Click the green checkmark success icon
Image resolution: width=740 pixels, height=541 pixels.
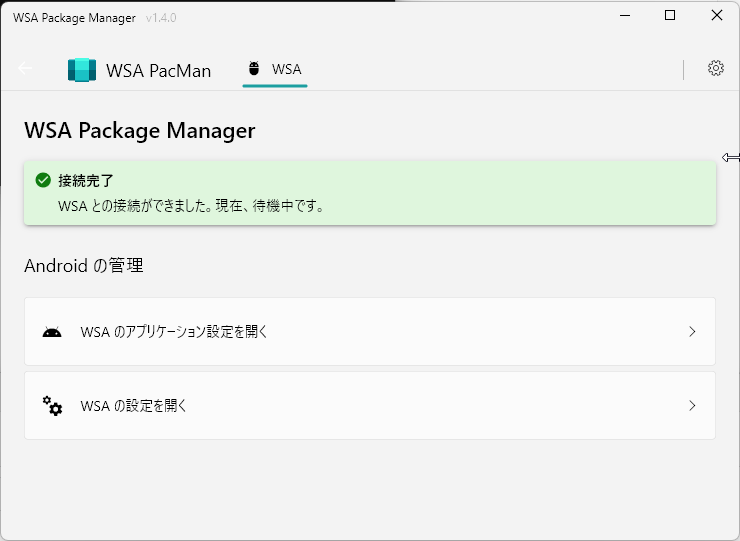point(43,181)
